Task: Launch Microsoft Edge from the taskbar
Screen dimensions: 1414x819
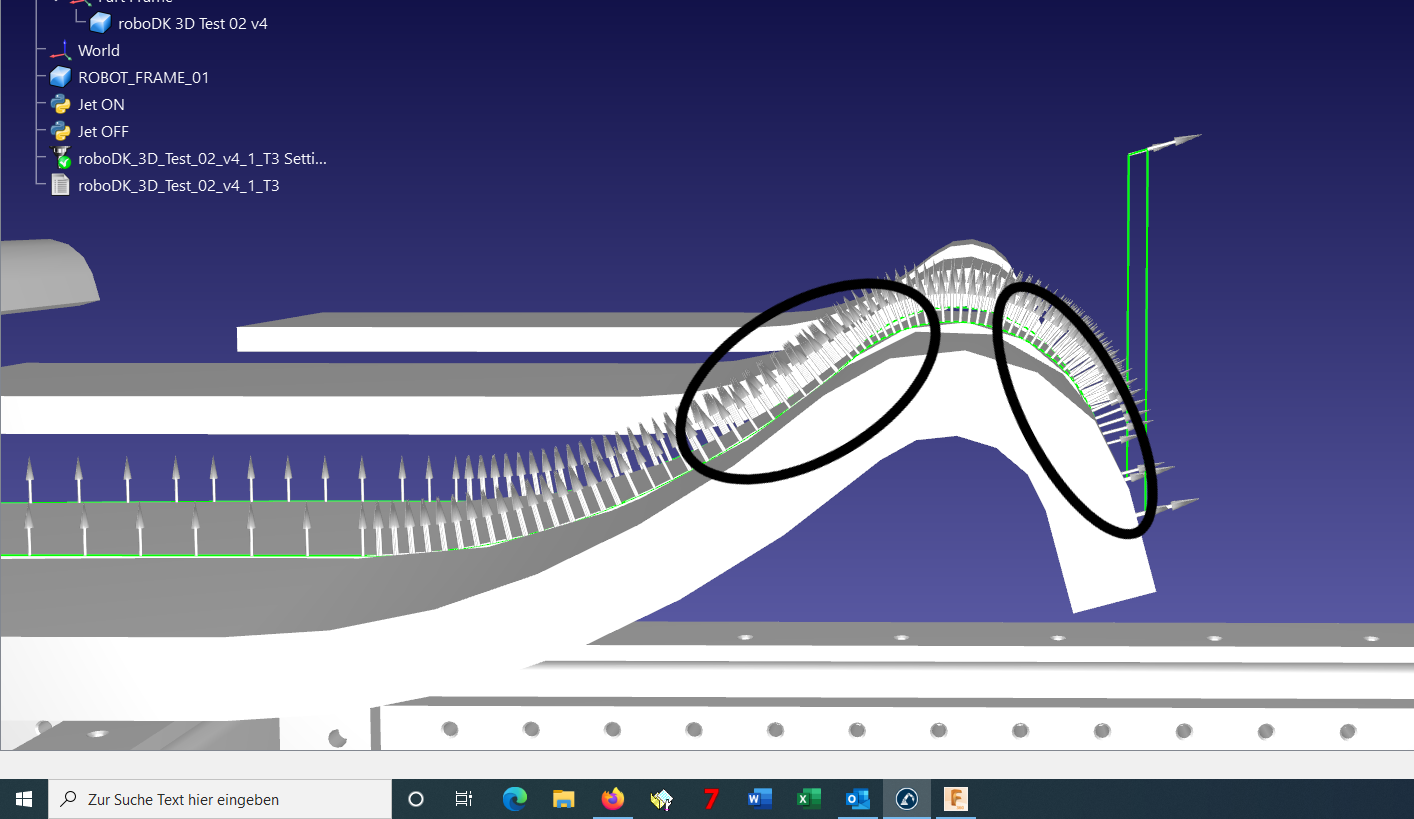Action: click(x=515, y=799)
